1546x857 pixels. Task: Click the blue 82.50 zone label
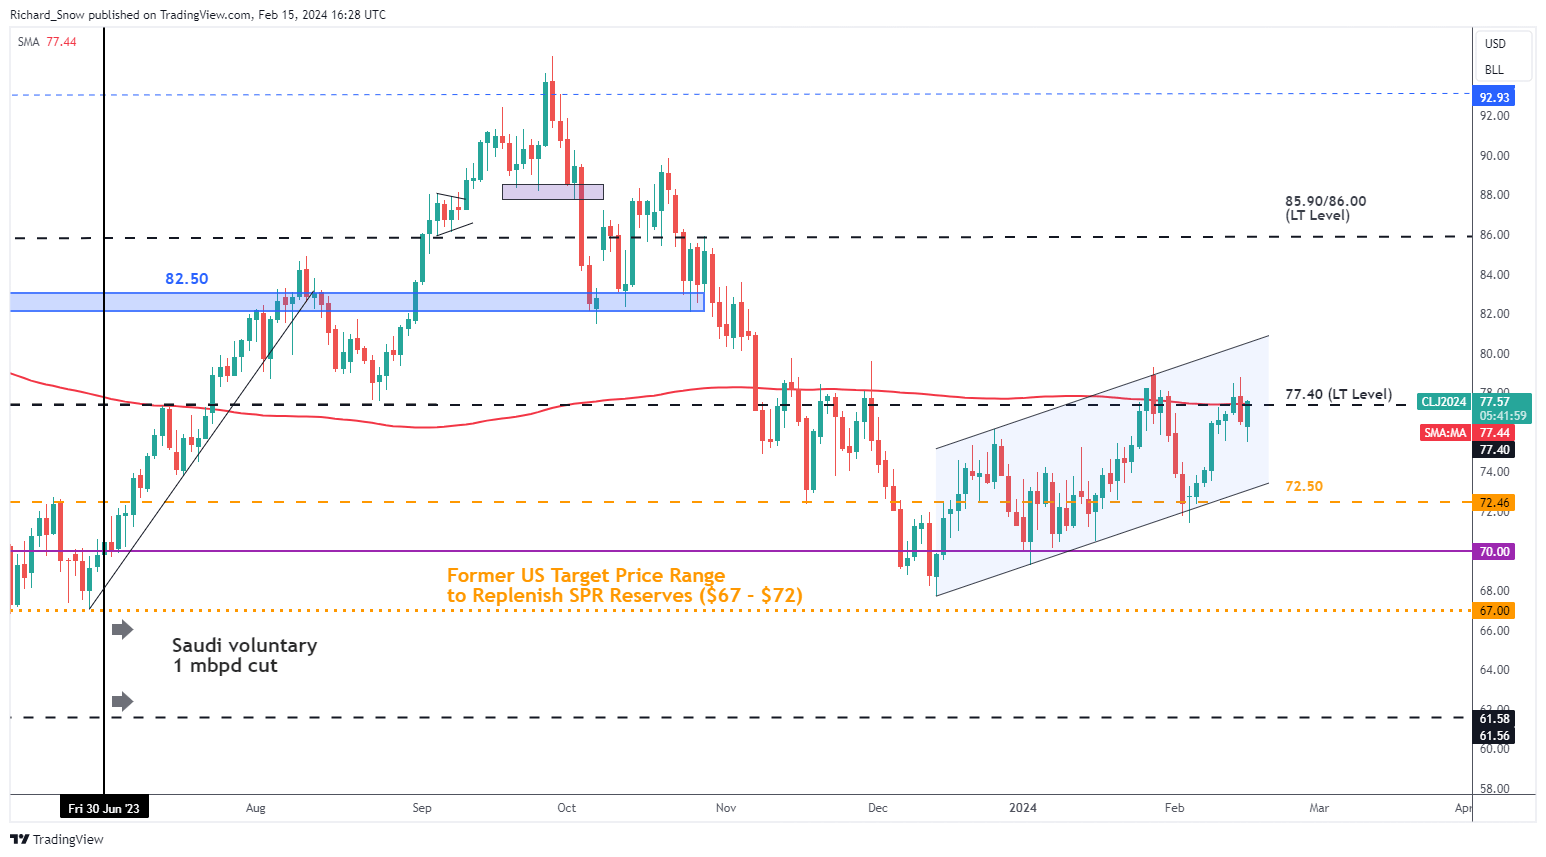point(187,279)
